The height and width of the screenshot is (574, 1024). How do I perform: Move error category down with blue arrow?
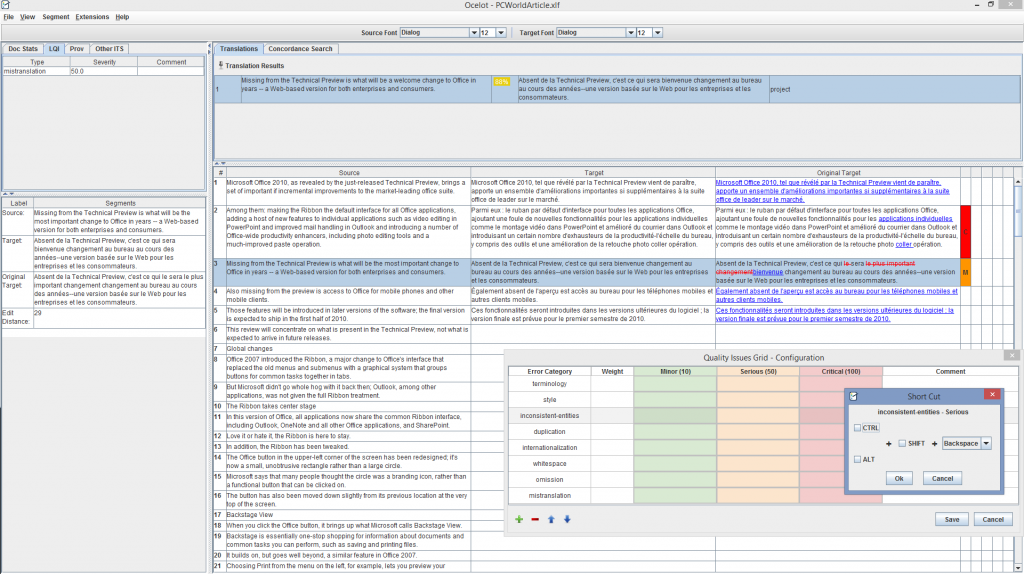pyautogui.click(x=567, y=520)
